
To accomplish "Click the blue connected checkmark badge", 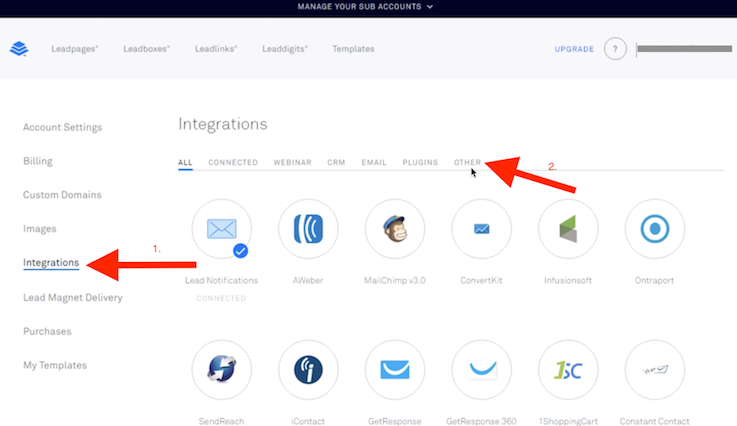I will pyautogui.click(x=240, y=251).
